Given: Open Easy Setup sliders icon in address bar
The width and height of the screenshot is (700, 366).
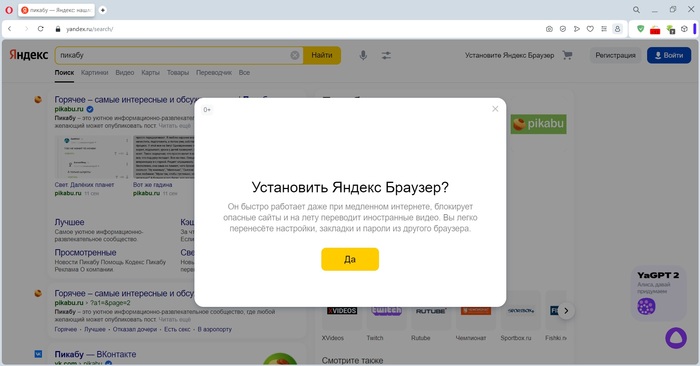Looking at the screenshot, I should click(x=604, y=29).
